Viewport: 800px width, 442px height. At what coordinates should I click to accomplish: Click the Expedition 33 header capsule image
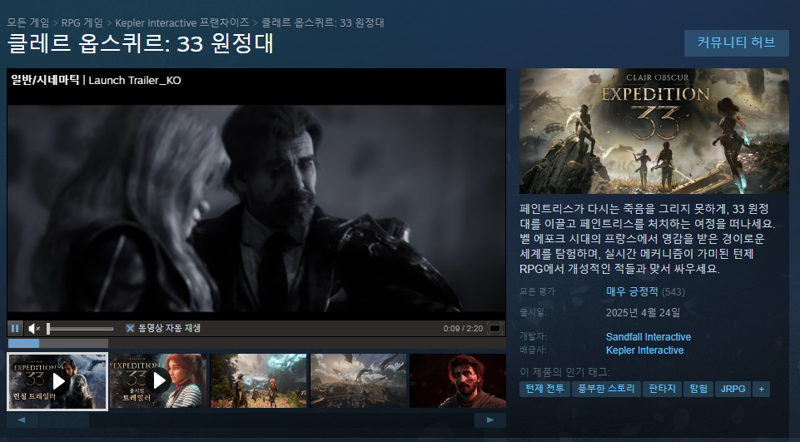click(654, 131)
